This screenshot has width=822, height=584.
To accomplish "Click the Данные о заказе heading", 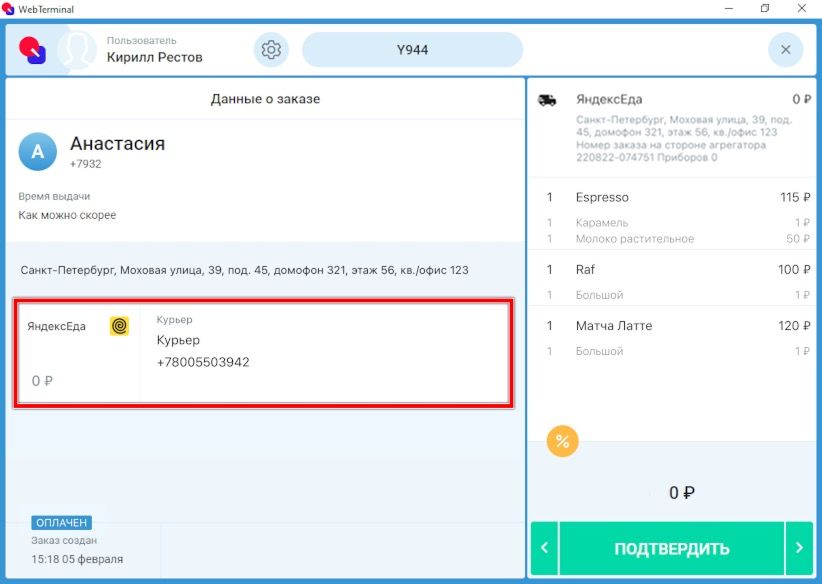I will tap(265, 99).
